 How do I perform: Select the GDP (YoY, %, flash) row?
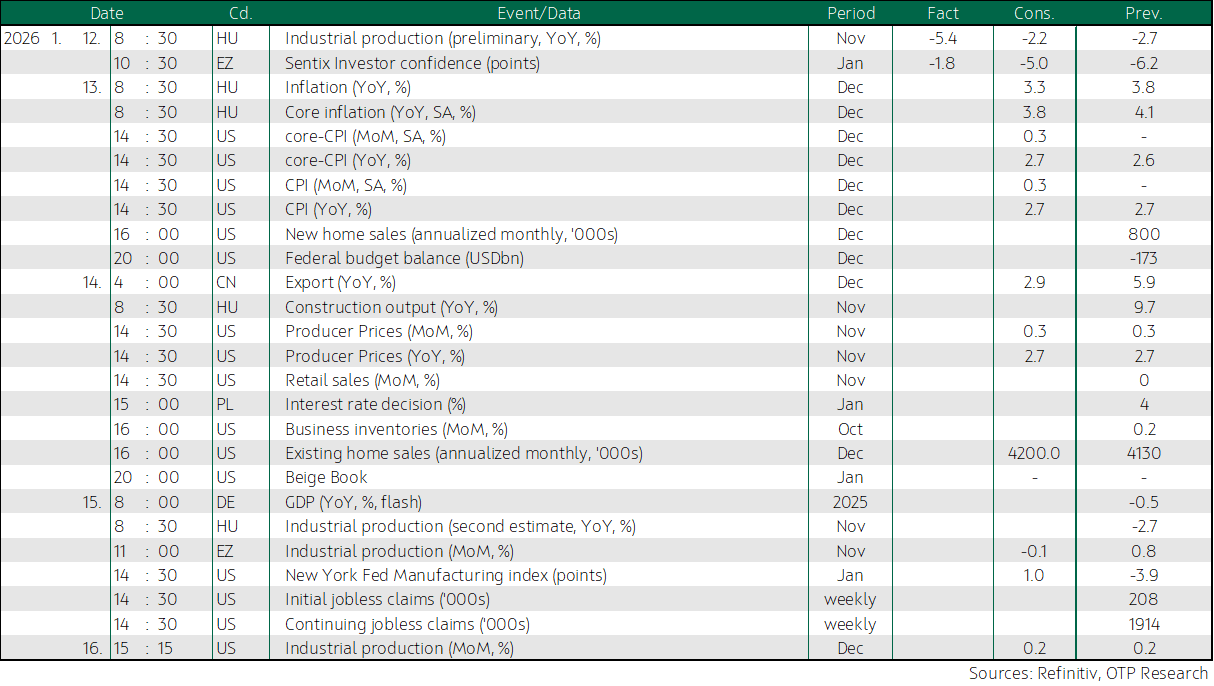pos(606,502)
